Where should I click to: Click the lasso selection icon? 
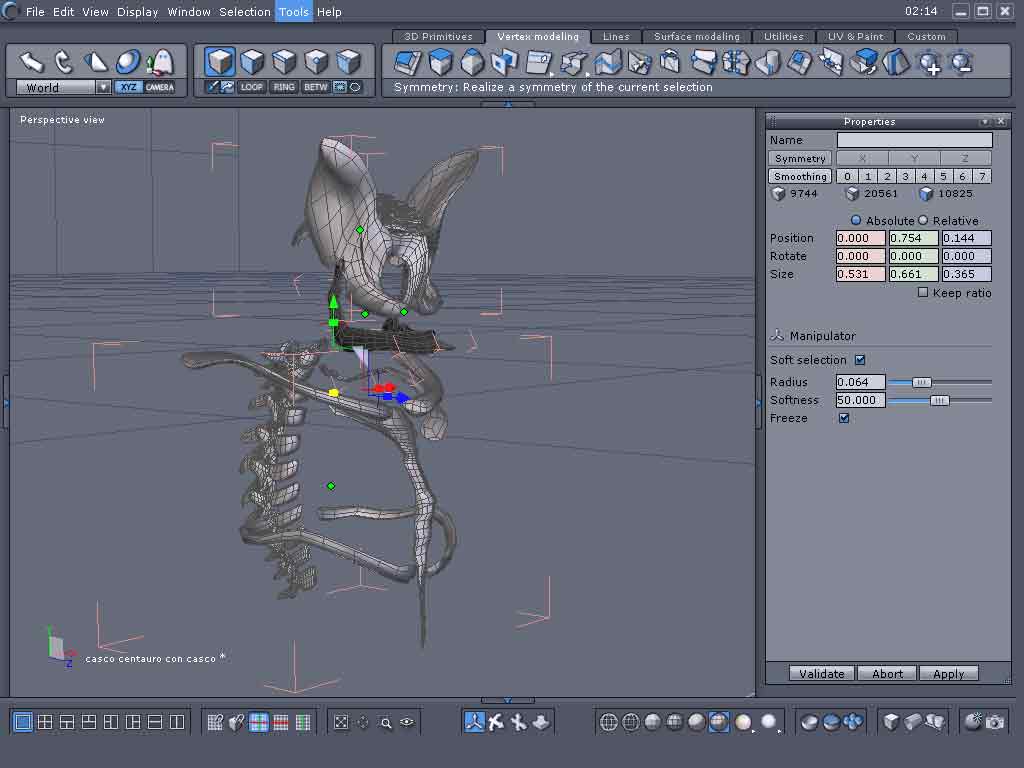[x=355, y=87]
